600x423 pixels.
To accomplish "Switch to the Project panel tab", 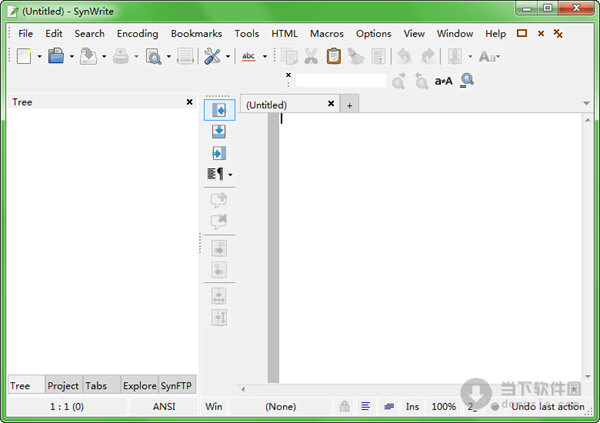I will (x=63, y=385).
